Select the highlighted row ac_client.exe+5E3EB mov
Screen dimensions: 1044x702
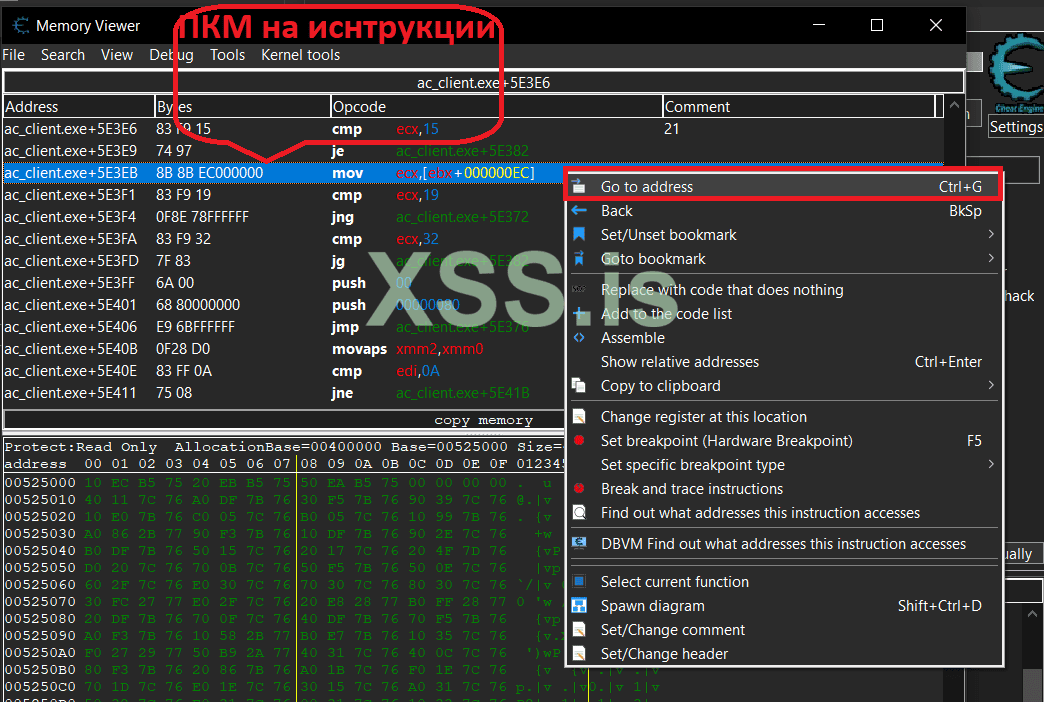tap(284, 173)
